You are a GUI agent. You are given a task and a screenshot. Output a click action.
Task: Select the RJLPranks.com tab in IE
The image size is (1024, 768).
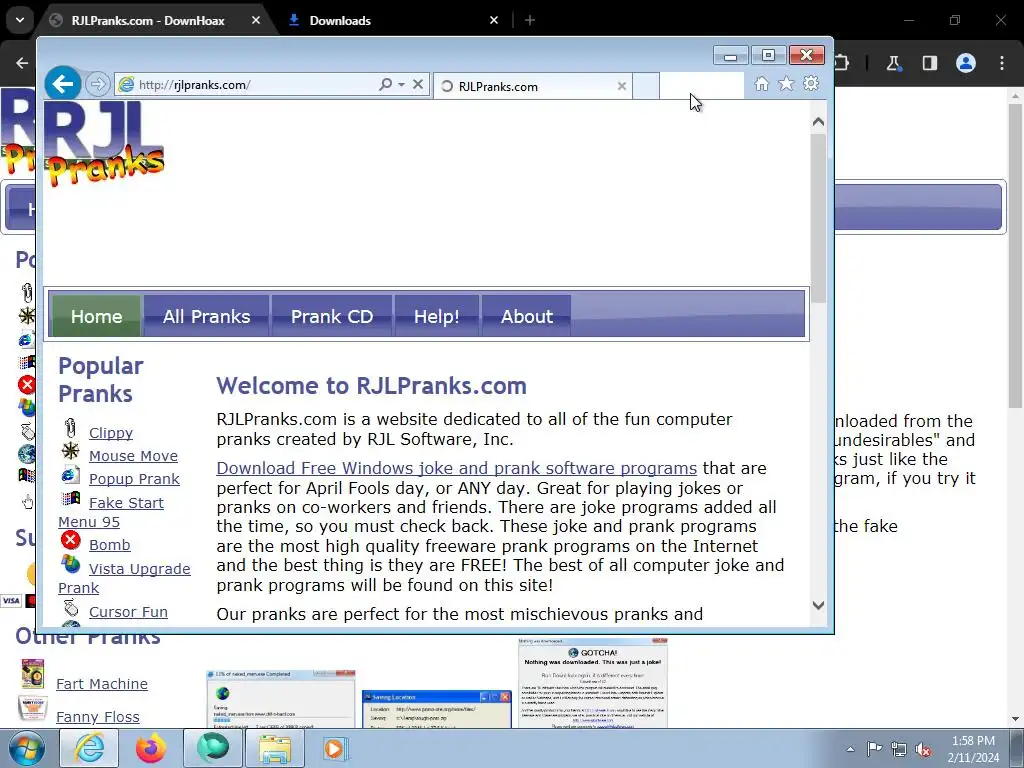click(x=532, y=86)
